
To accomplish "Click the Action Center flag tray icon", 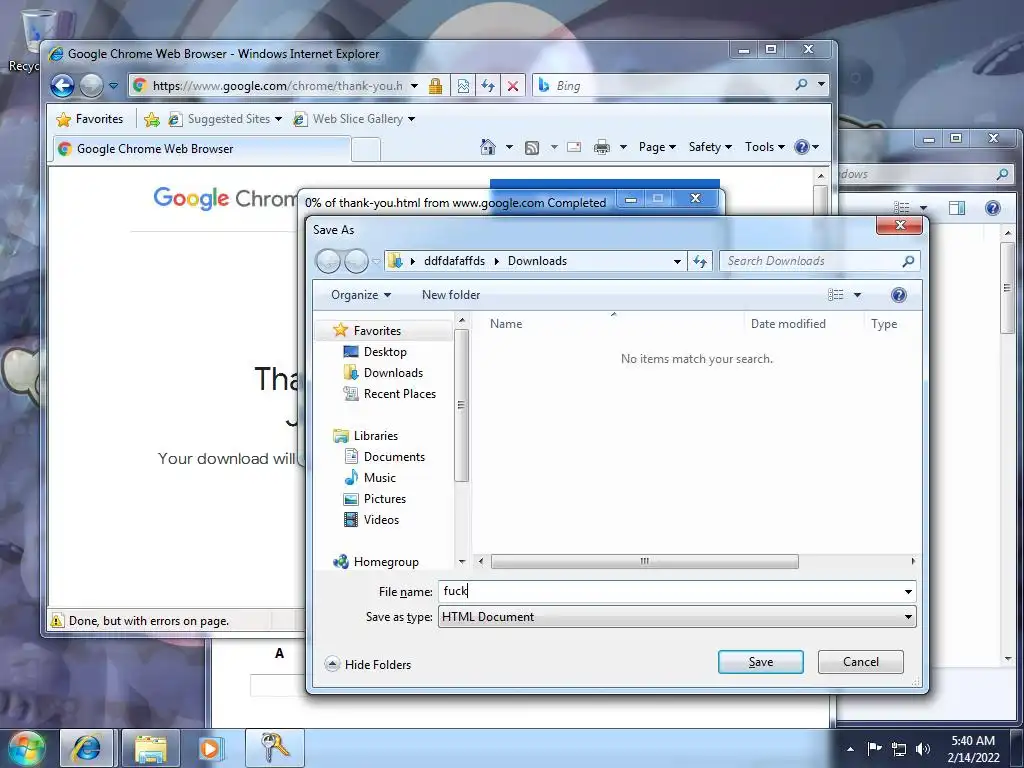I will click(x=874, y=749).
